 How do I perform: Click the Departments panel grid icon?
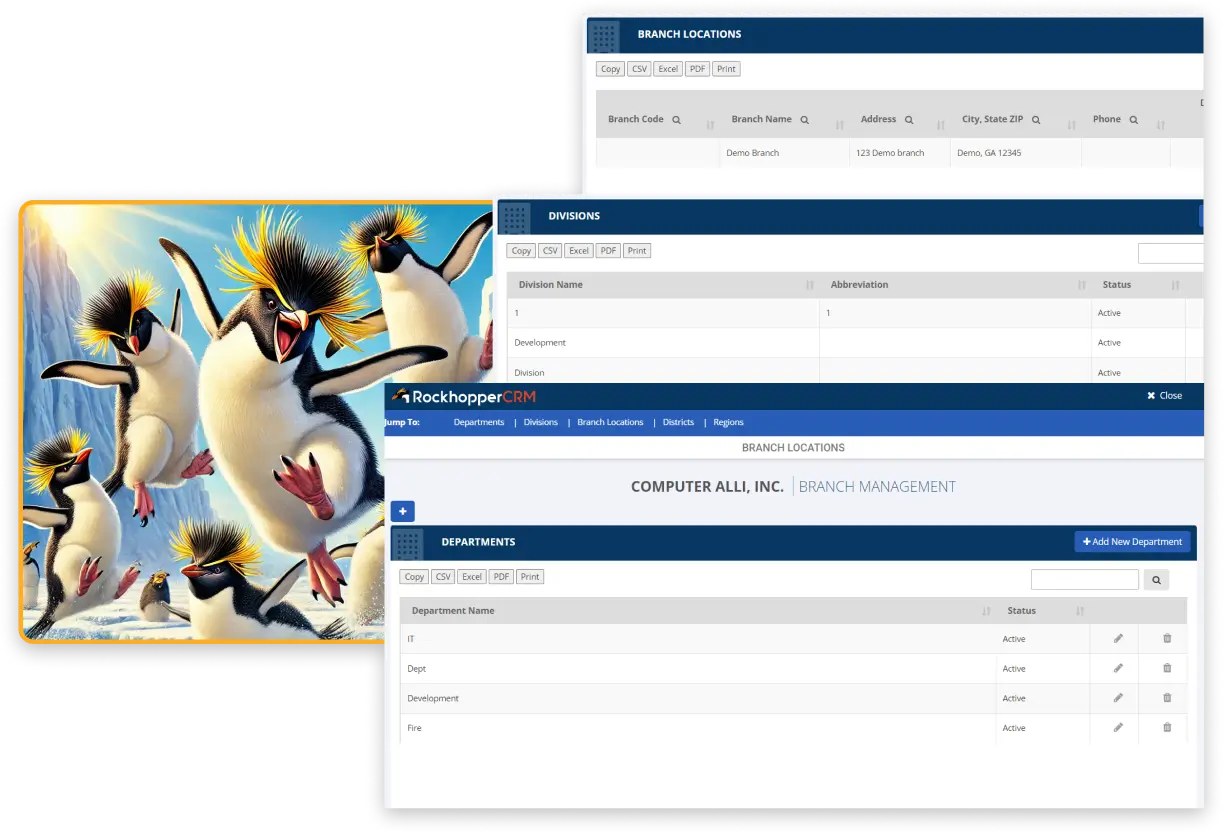click(407, 543)
